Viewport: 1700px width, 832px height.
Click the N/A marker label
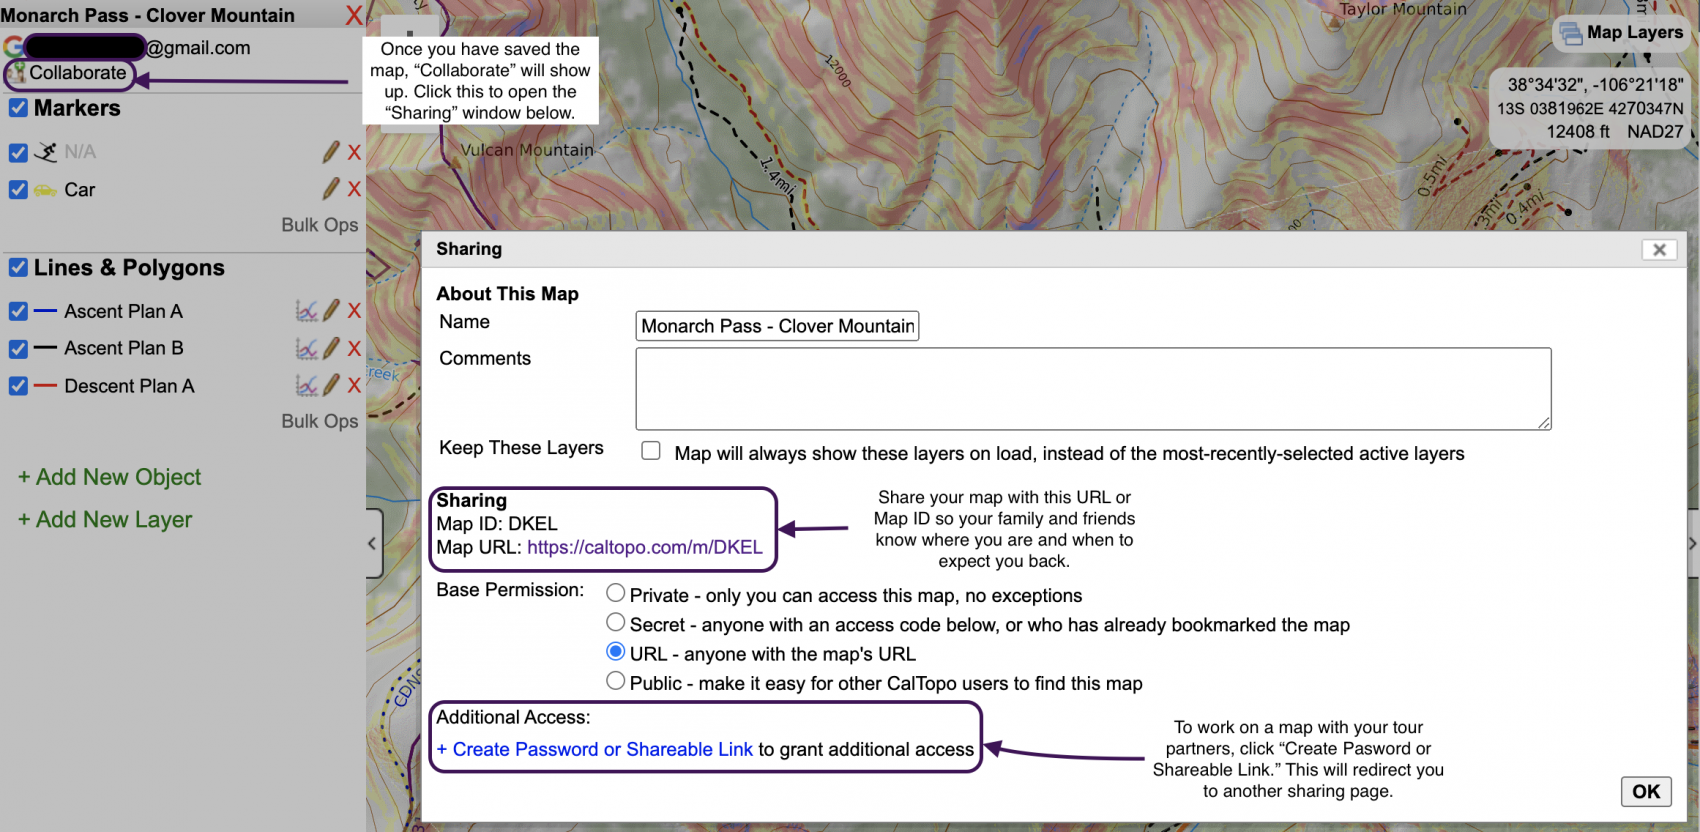[80, 152]
